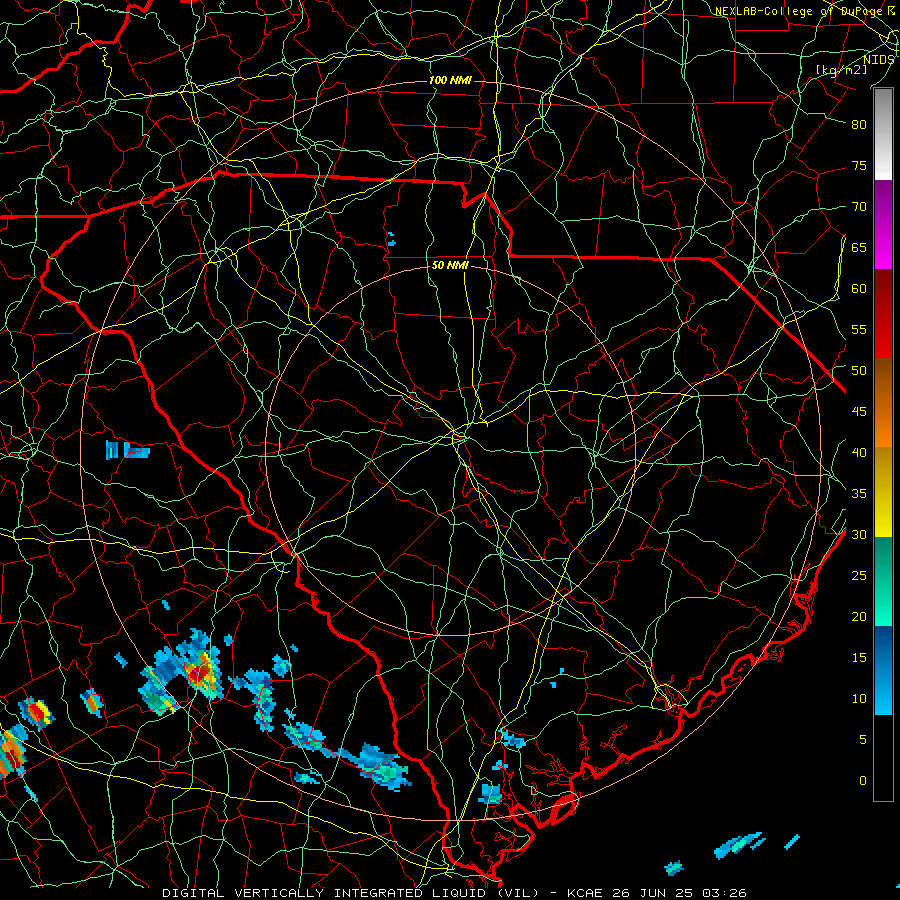This screenshot has width=900, height=900.
Task: Click the 55 value on the color scale
Action: pyautogui.click(x=859, y=329)
